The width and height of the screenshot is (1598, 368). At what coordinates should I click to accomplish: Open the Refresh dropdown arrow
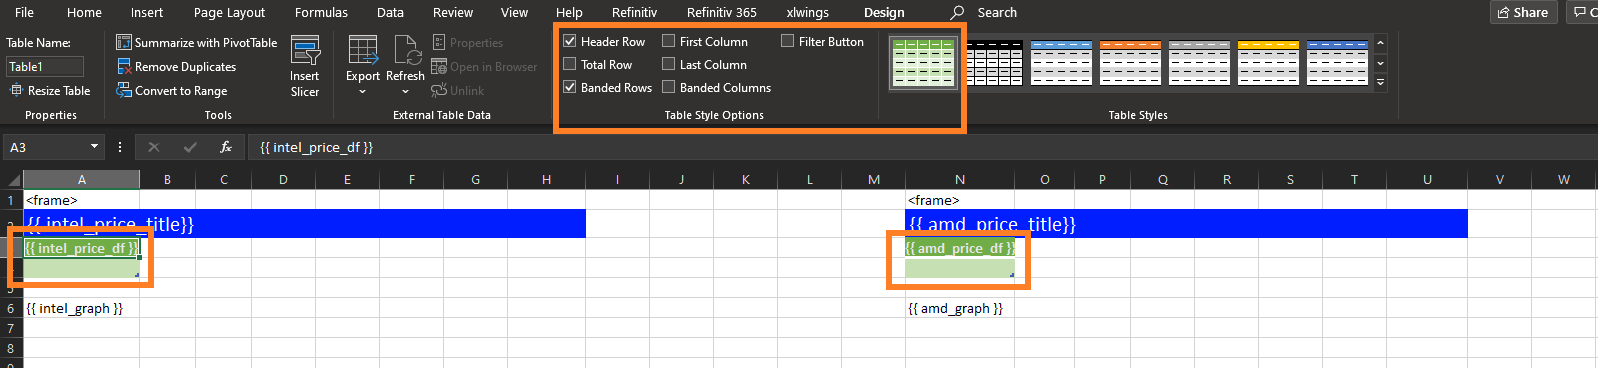pos(406,92)
